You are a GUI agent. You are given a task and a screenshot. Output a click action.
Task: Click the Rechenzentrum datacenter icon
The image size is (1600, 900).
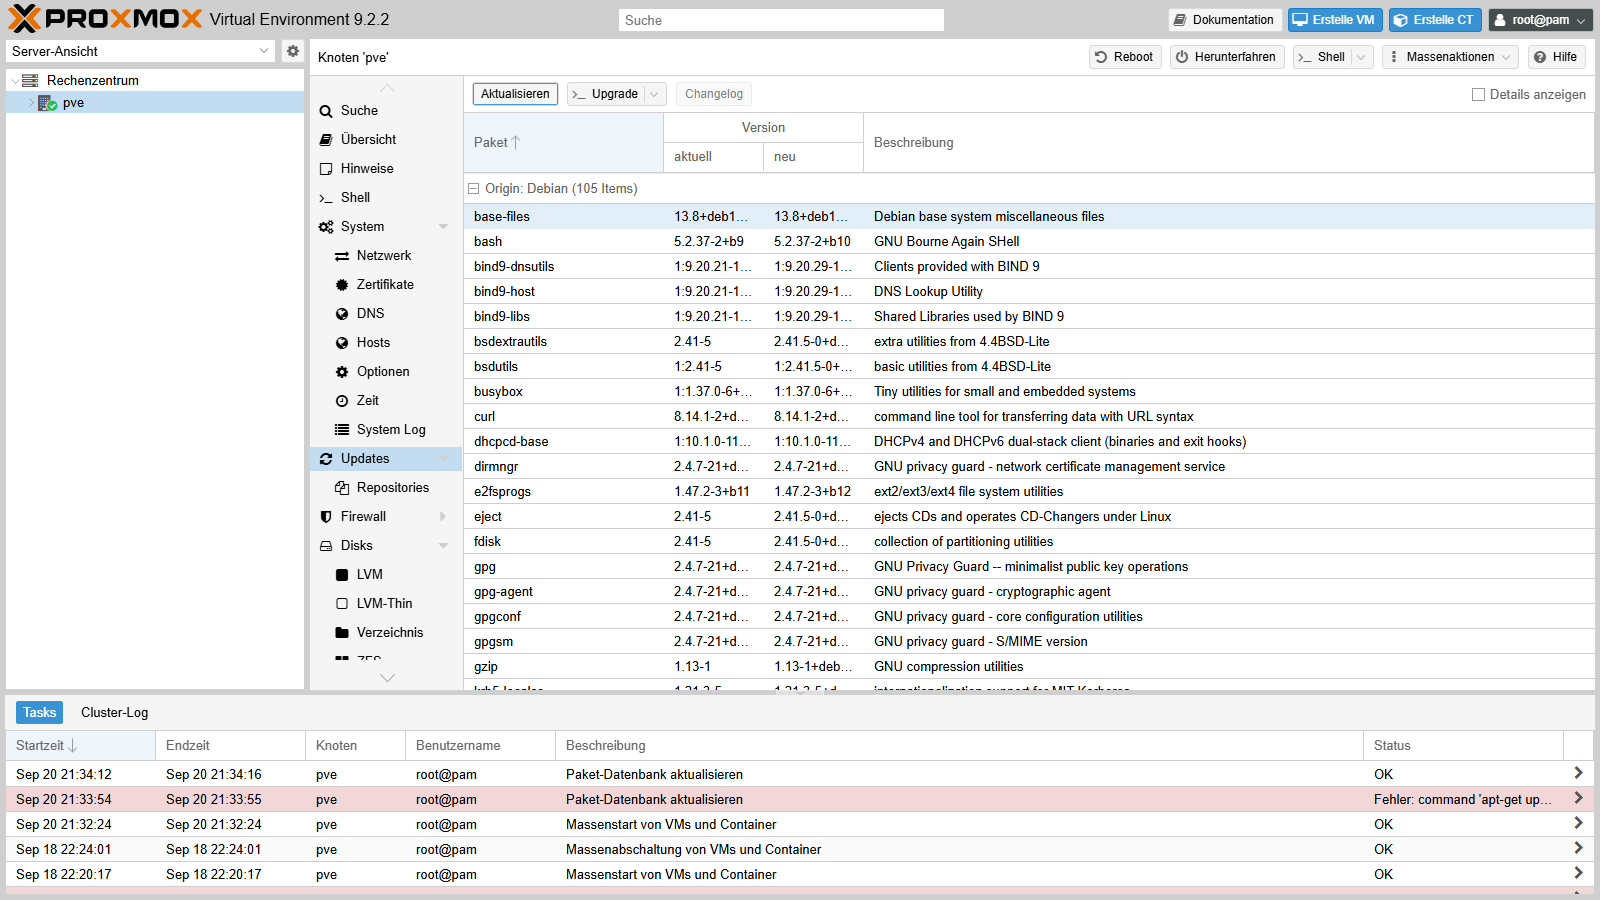click(x=30, y=80)
